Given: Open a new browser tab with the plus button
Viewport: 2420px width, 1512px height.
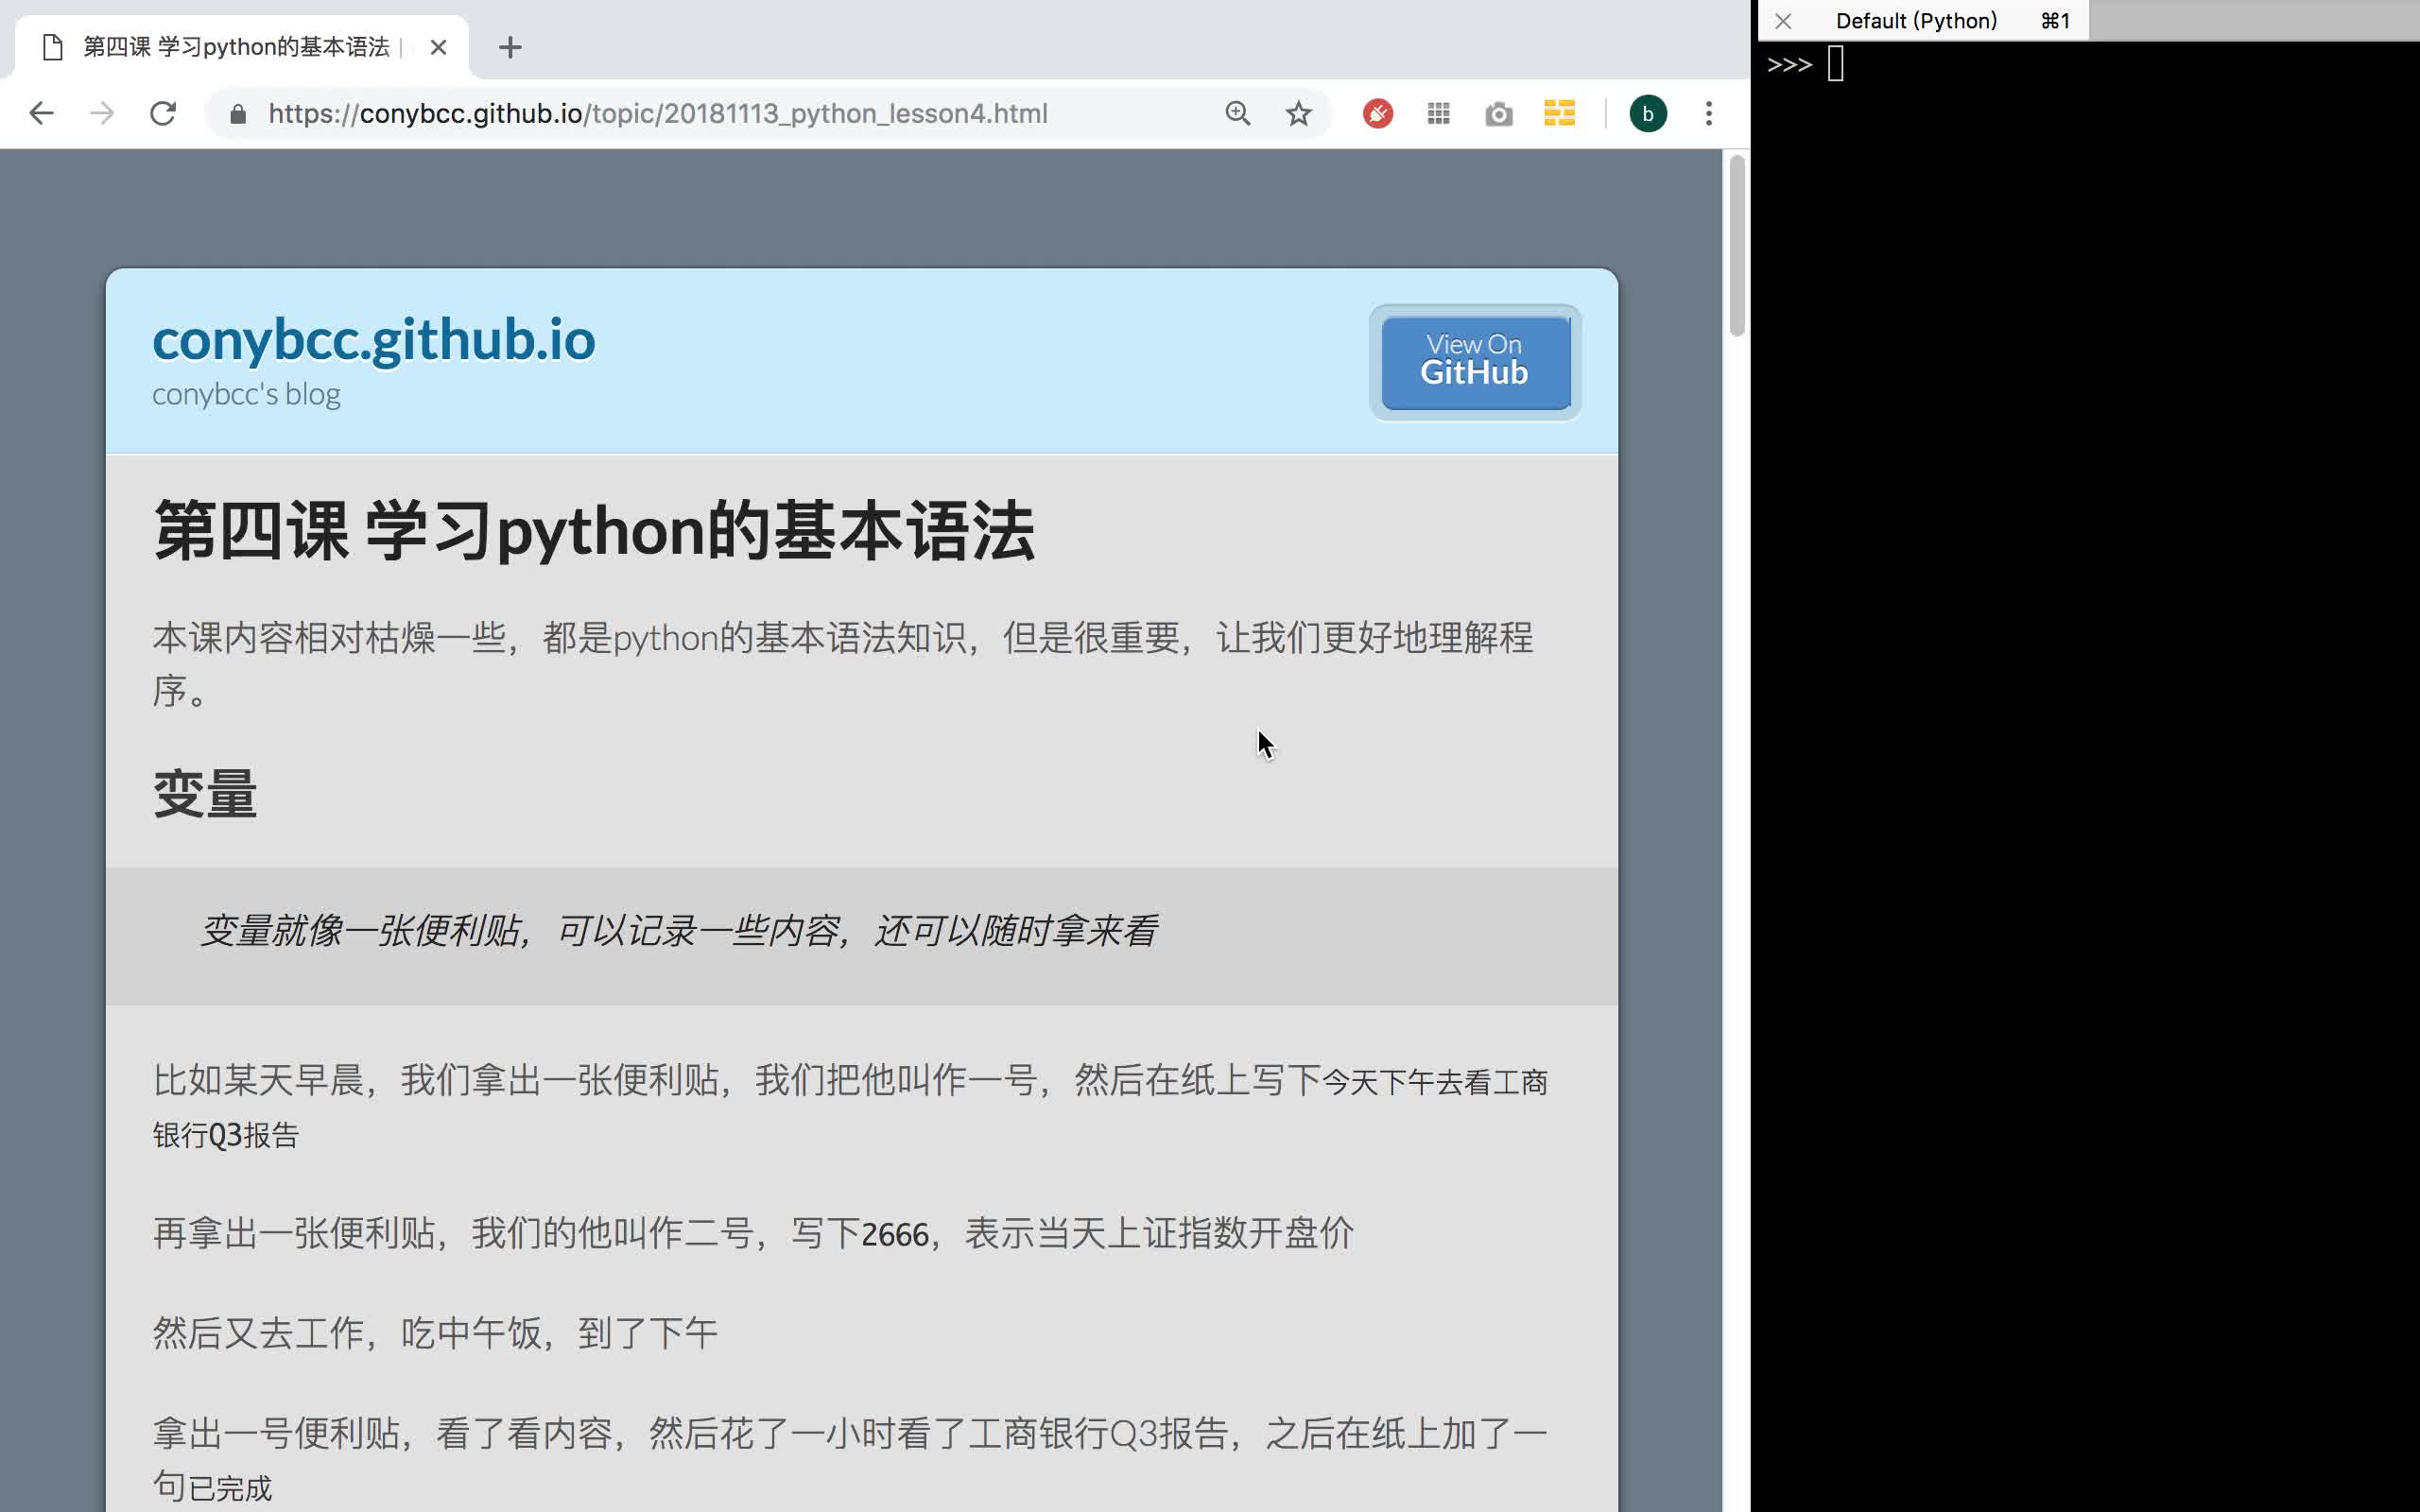Looking at the screenshot, I should pos(510,46).
